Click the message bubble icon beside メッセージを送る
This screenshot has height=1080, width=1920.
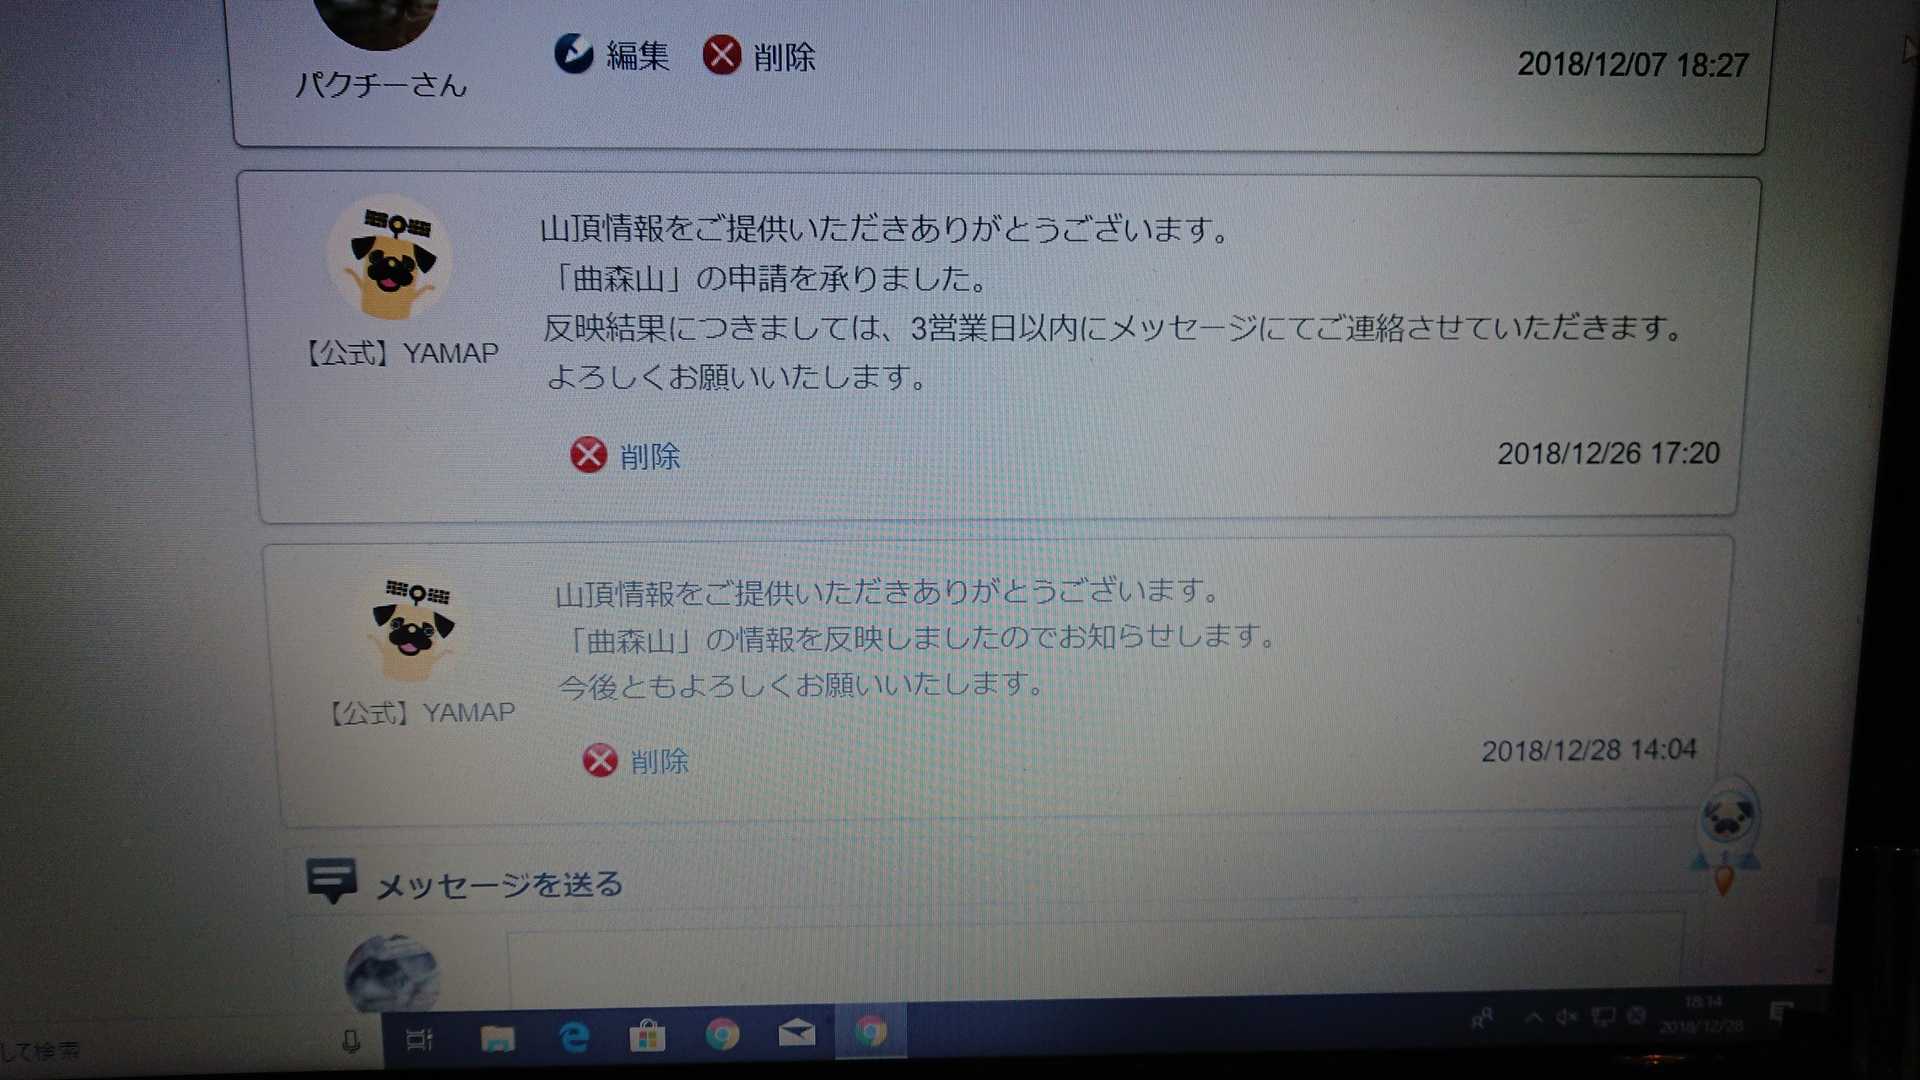click(x=331, y=881)
